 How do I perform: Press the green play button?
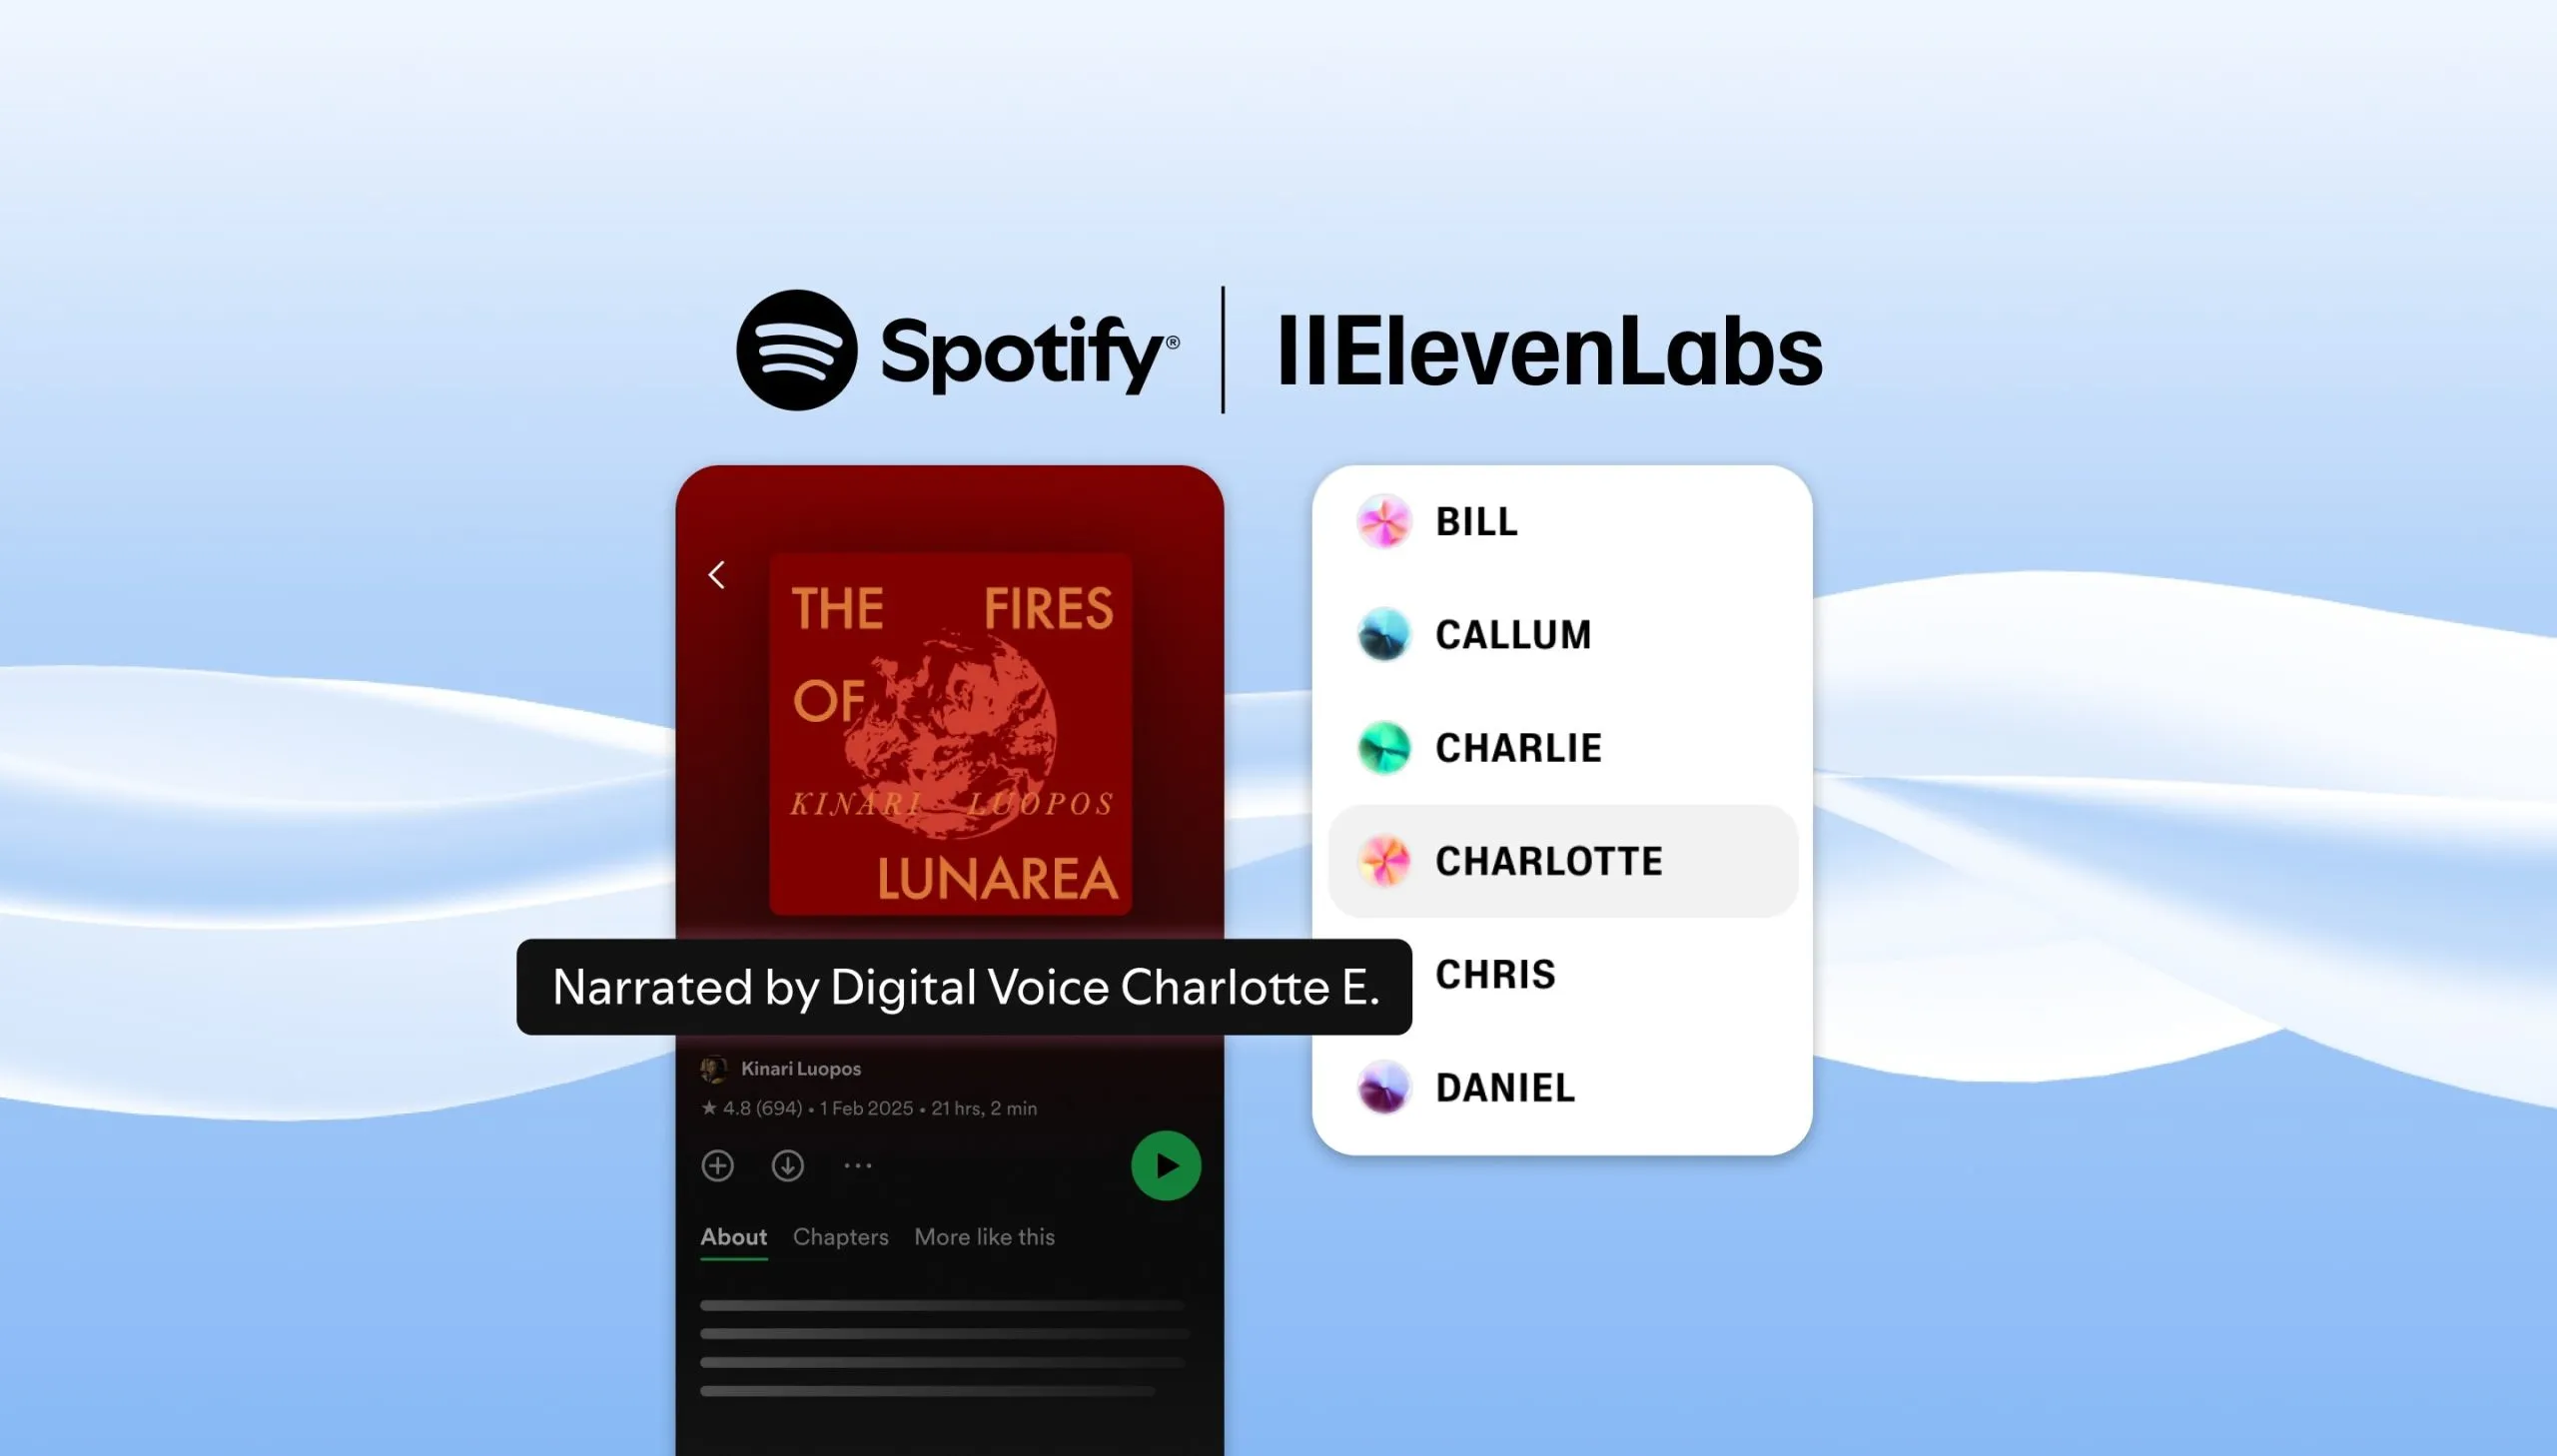coord(1165,1164)
